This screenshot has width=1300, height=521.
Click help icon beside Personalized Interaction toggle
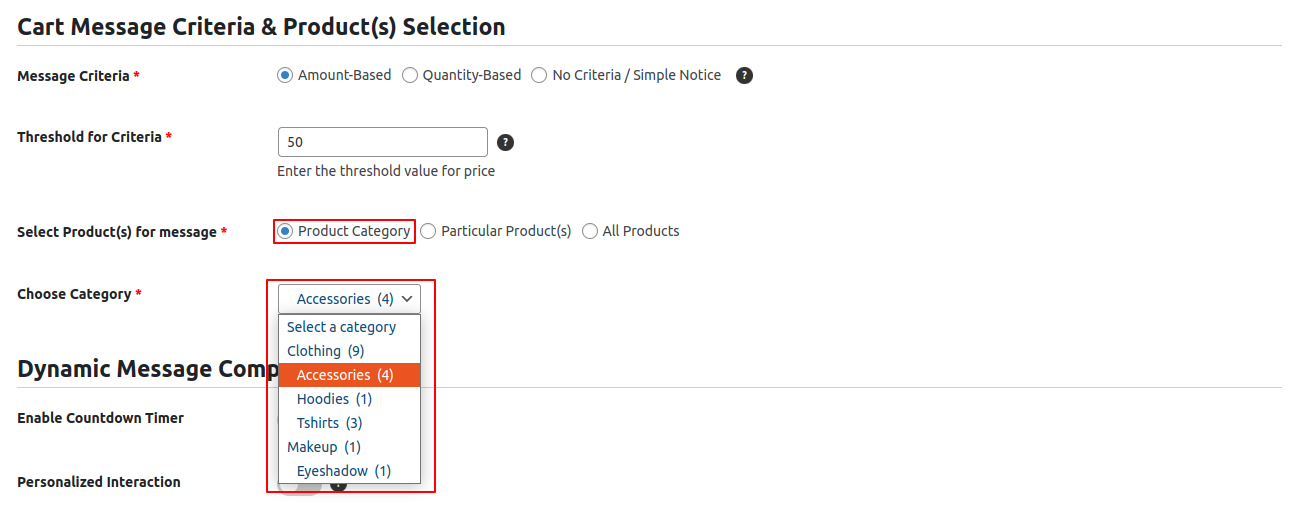[339, 486]
